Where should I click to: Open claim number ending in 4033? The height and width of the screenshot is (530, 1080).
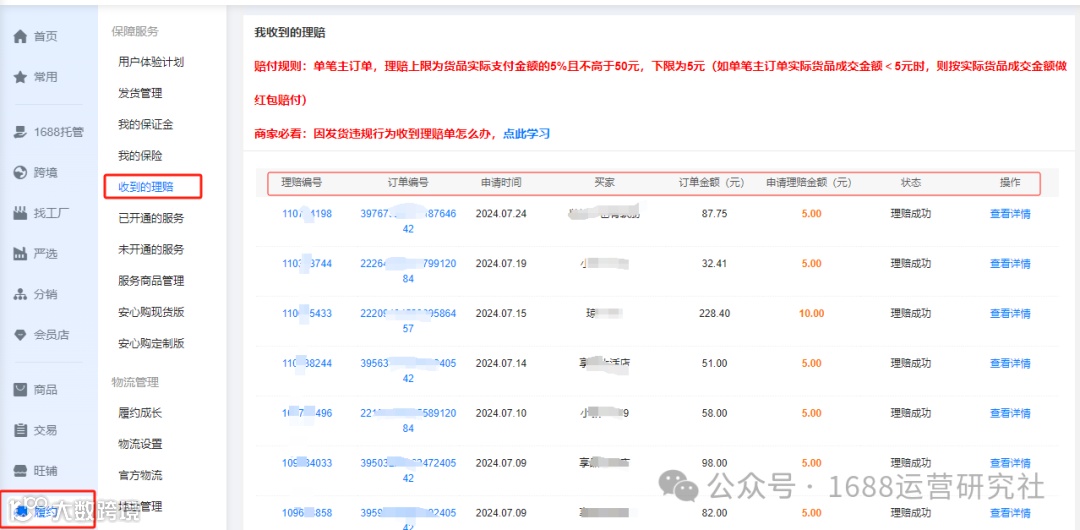pyautogui.click(x=307, y=463)
